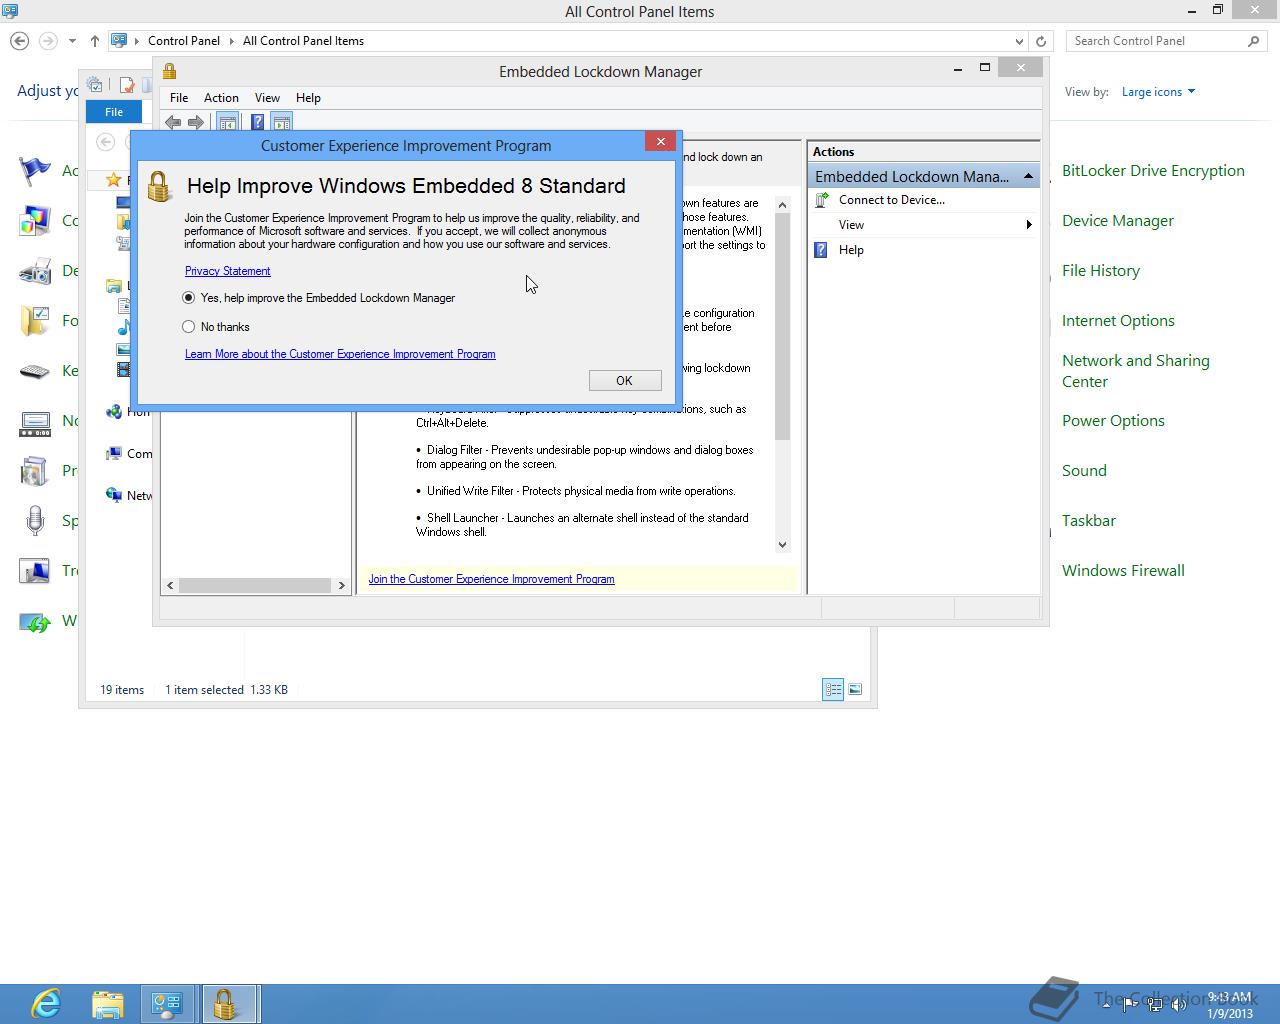This screenshot has height=1024, width=1280.
Task: Click the 'Join the Customer Experience Improvement Program' link
Action: coord(491,579)
